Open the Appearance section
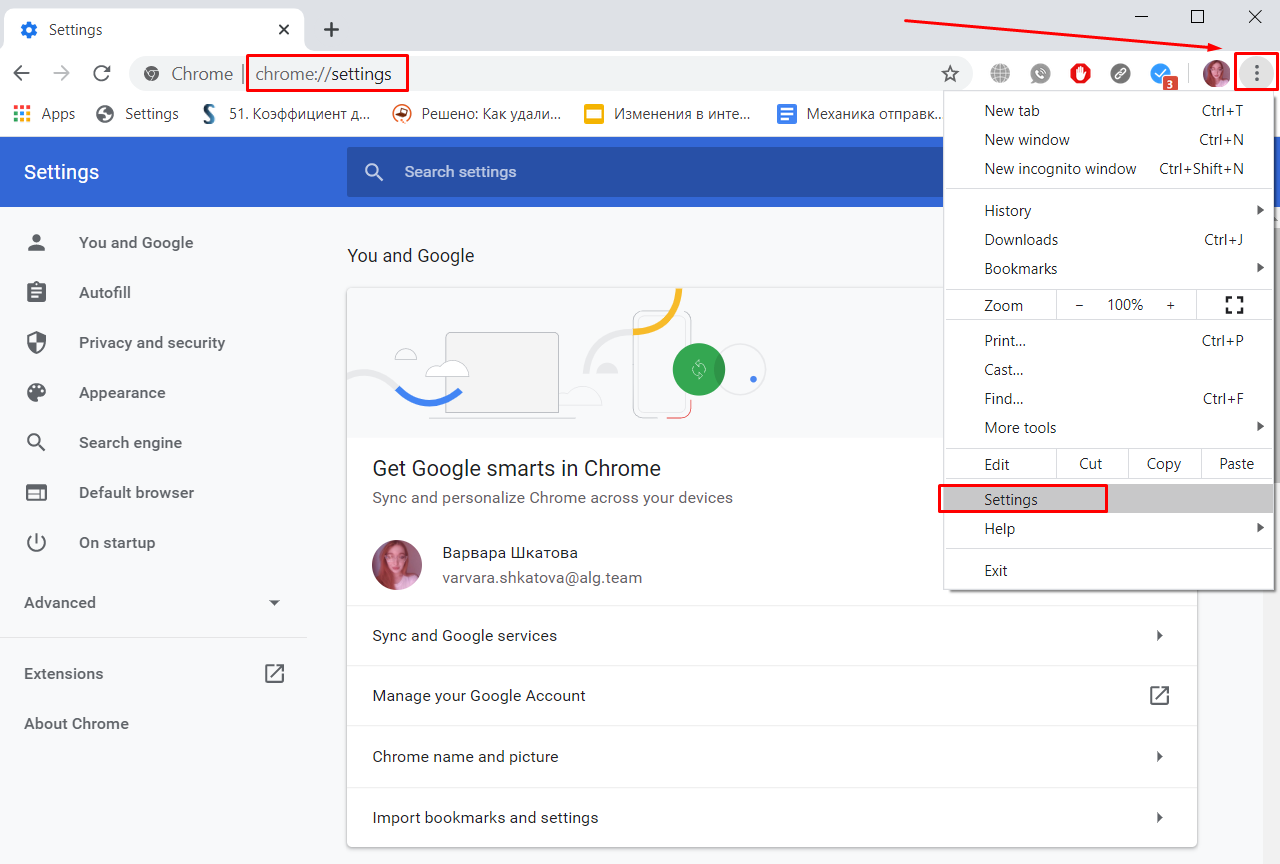 click(x=122, y=392)
